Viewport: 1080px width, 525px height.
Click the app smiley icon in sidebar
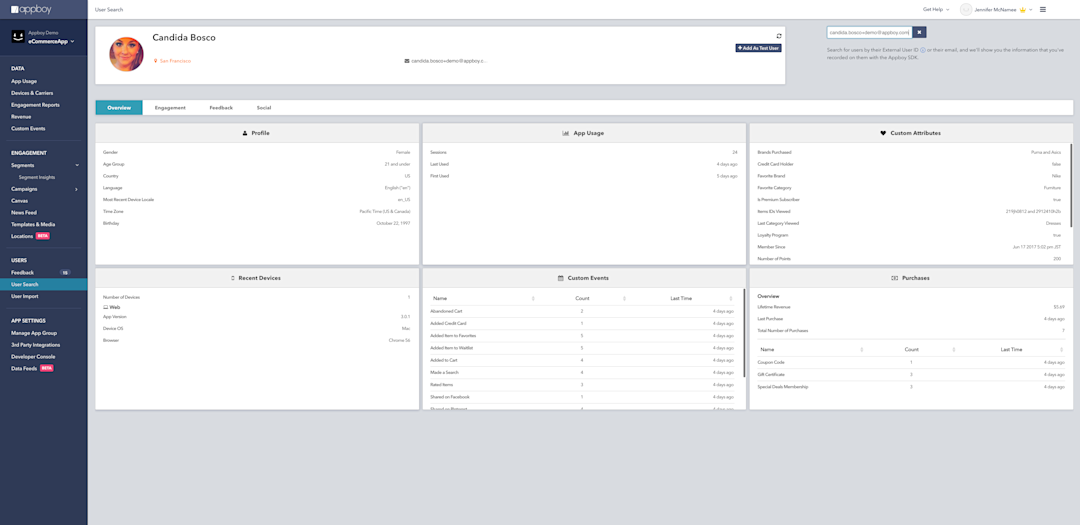tap(17, 37)
